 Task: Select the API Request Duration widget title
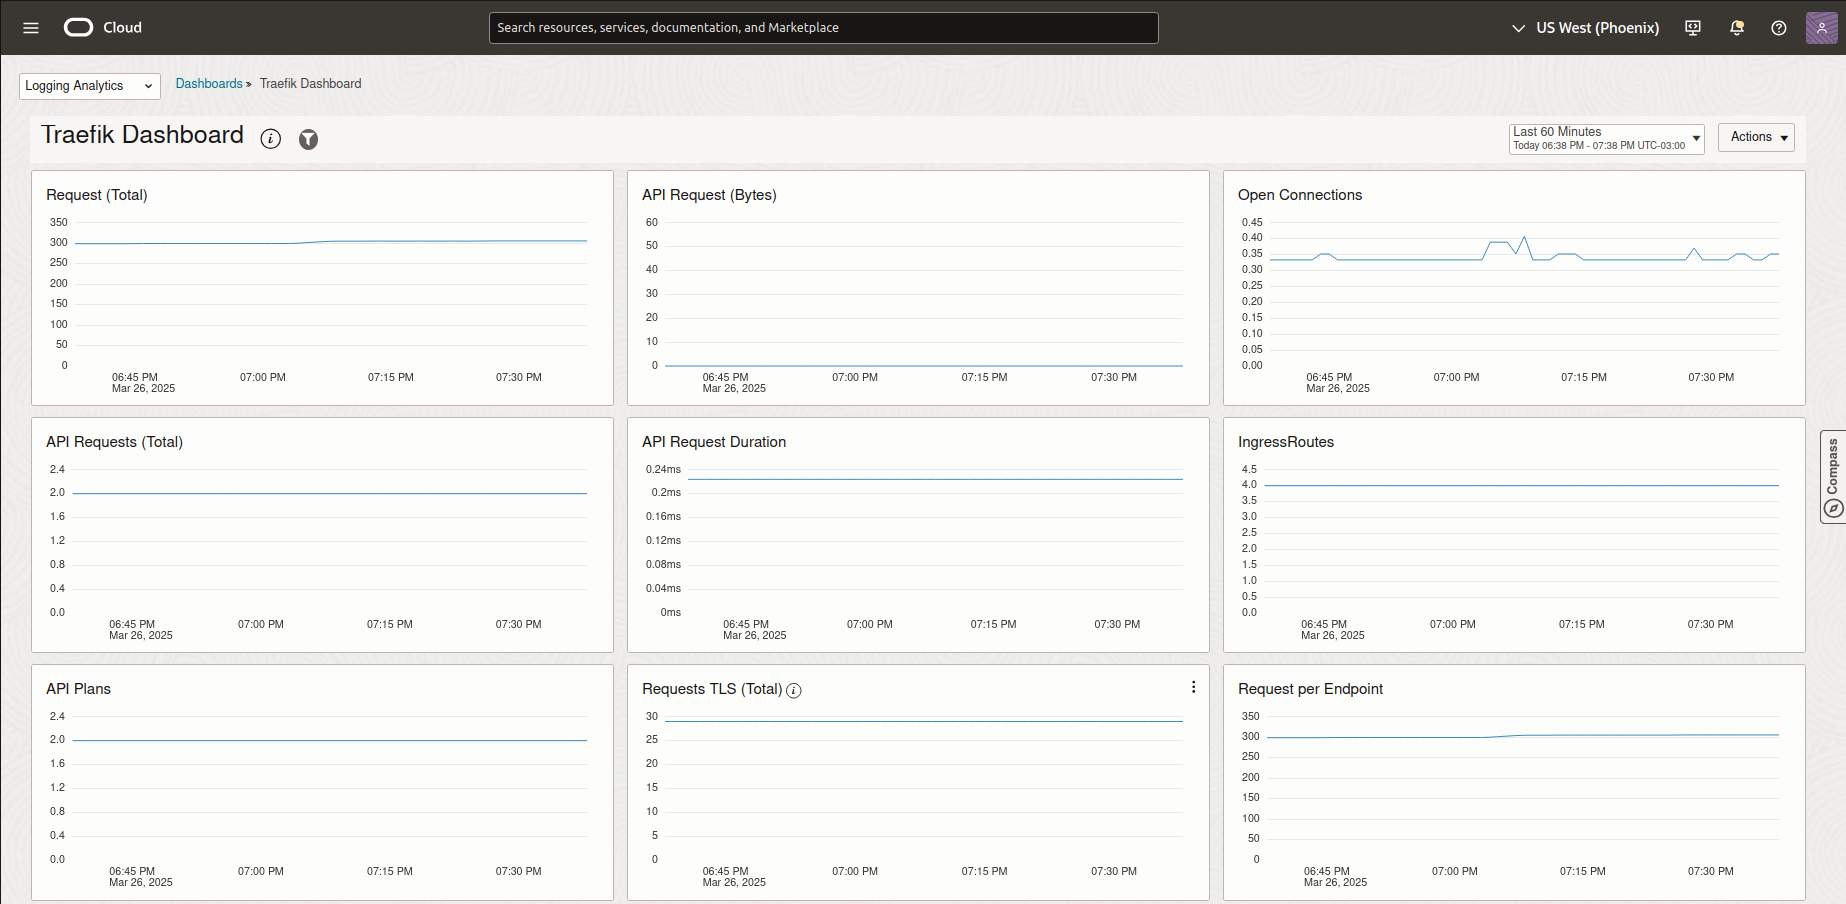[x=713, y=442]
